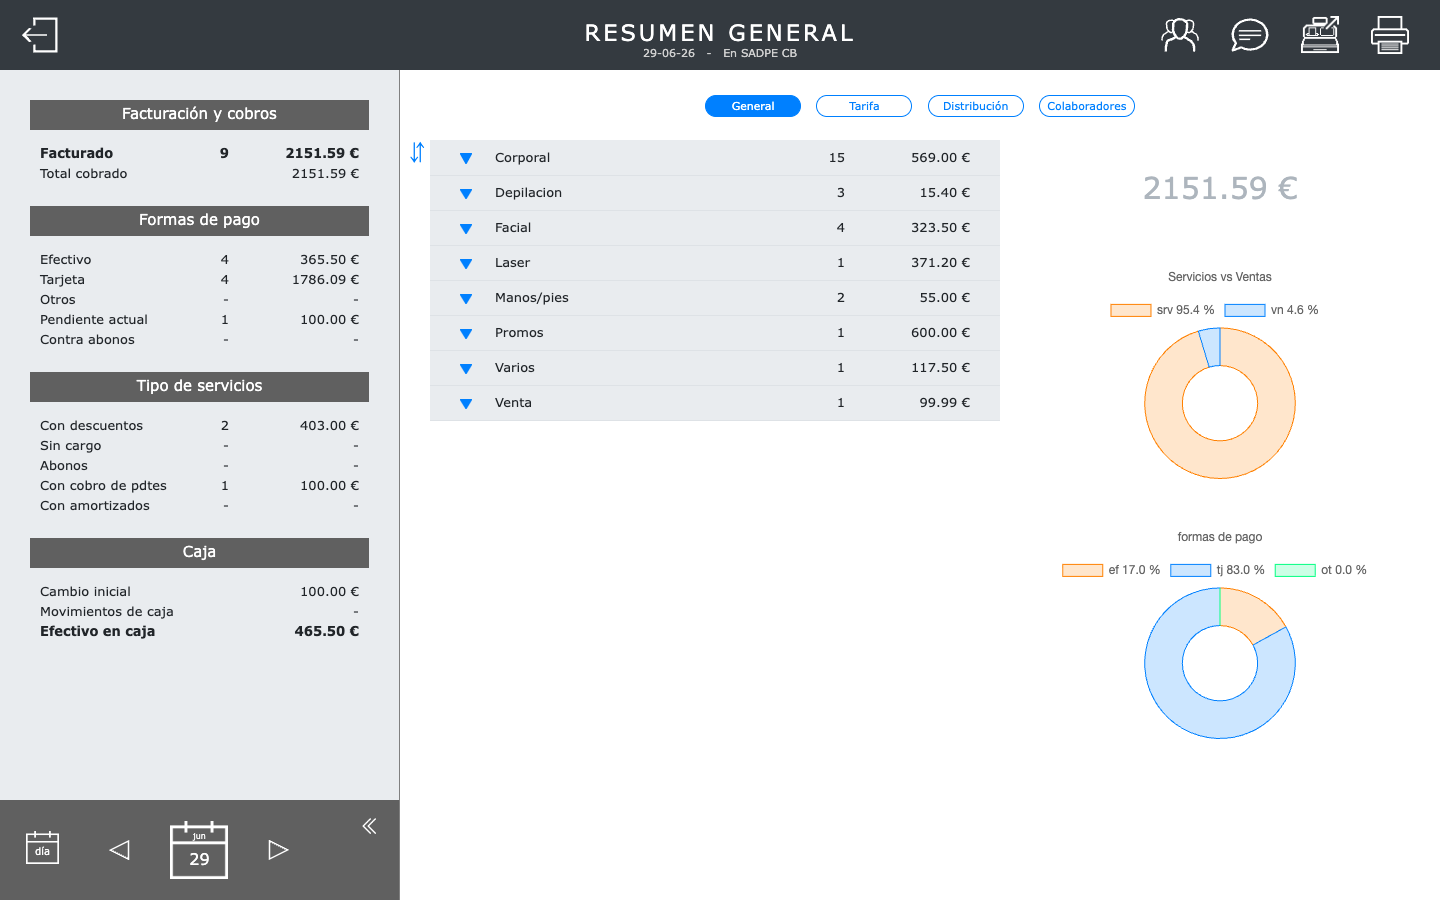This screenshot has width=1440, height=900.
Task: Expand the Varios row arrow
Action: coord(466,368)
